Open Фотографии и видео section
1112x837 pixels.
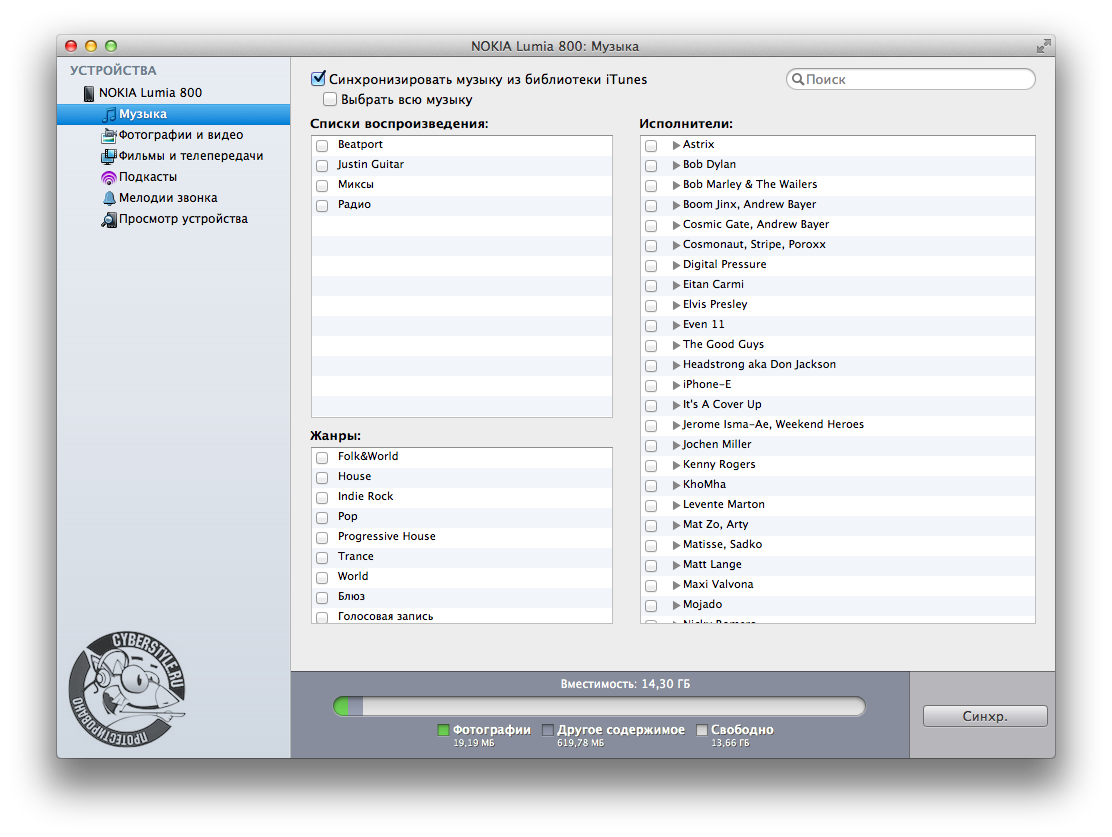[173, 135]
